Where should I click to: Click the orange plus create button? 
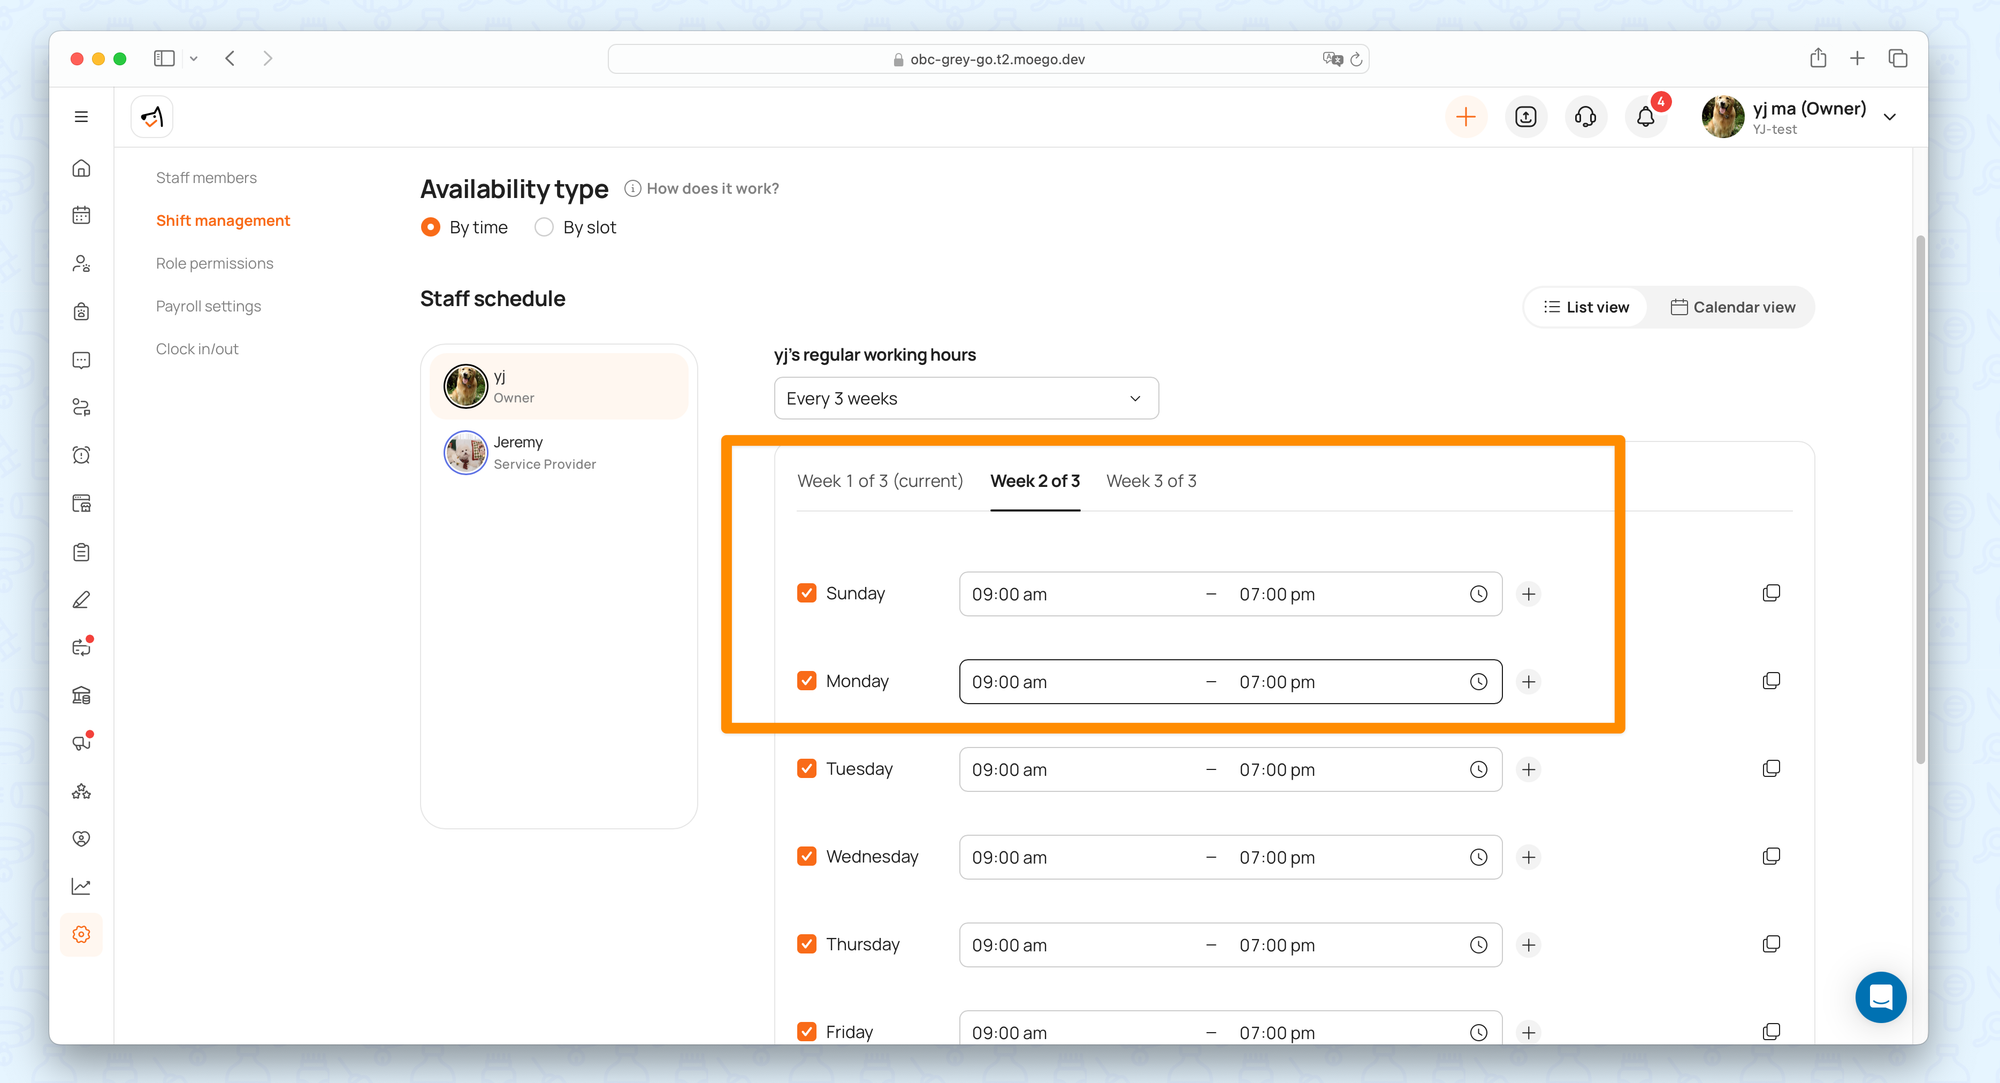coord(1465,117)
